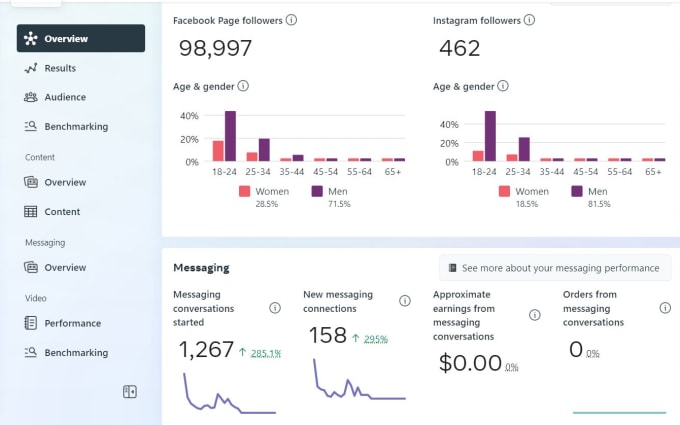Show info for Instagram Age & gender
This screenshot has height=425, width=680.
[503, 86]
